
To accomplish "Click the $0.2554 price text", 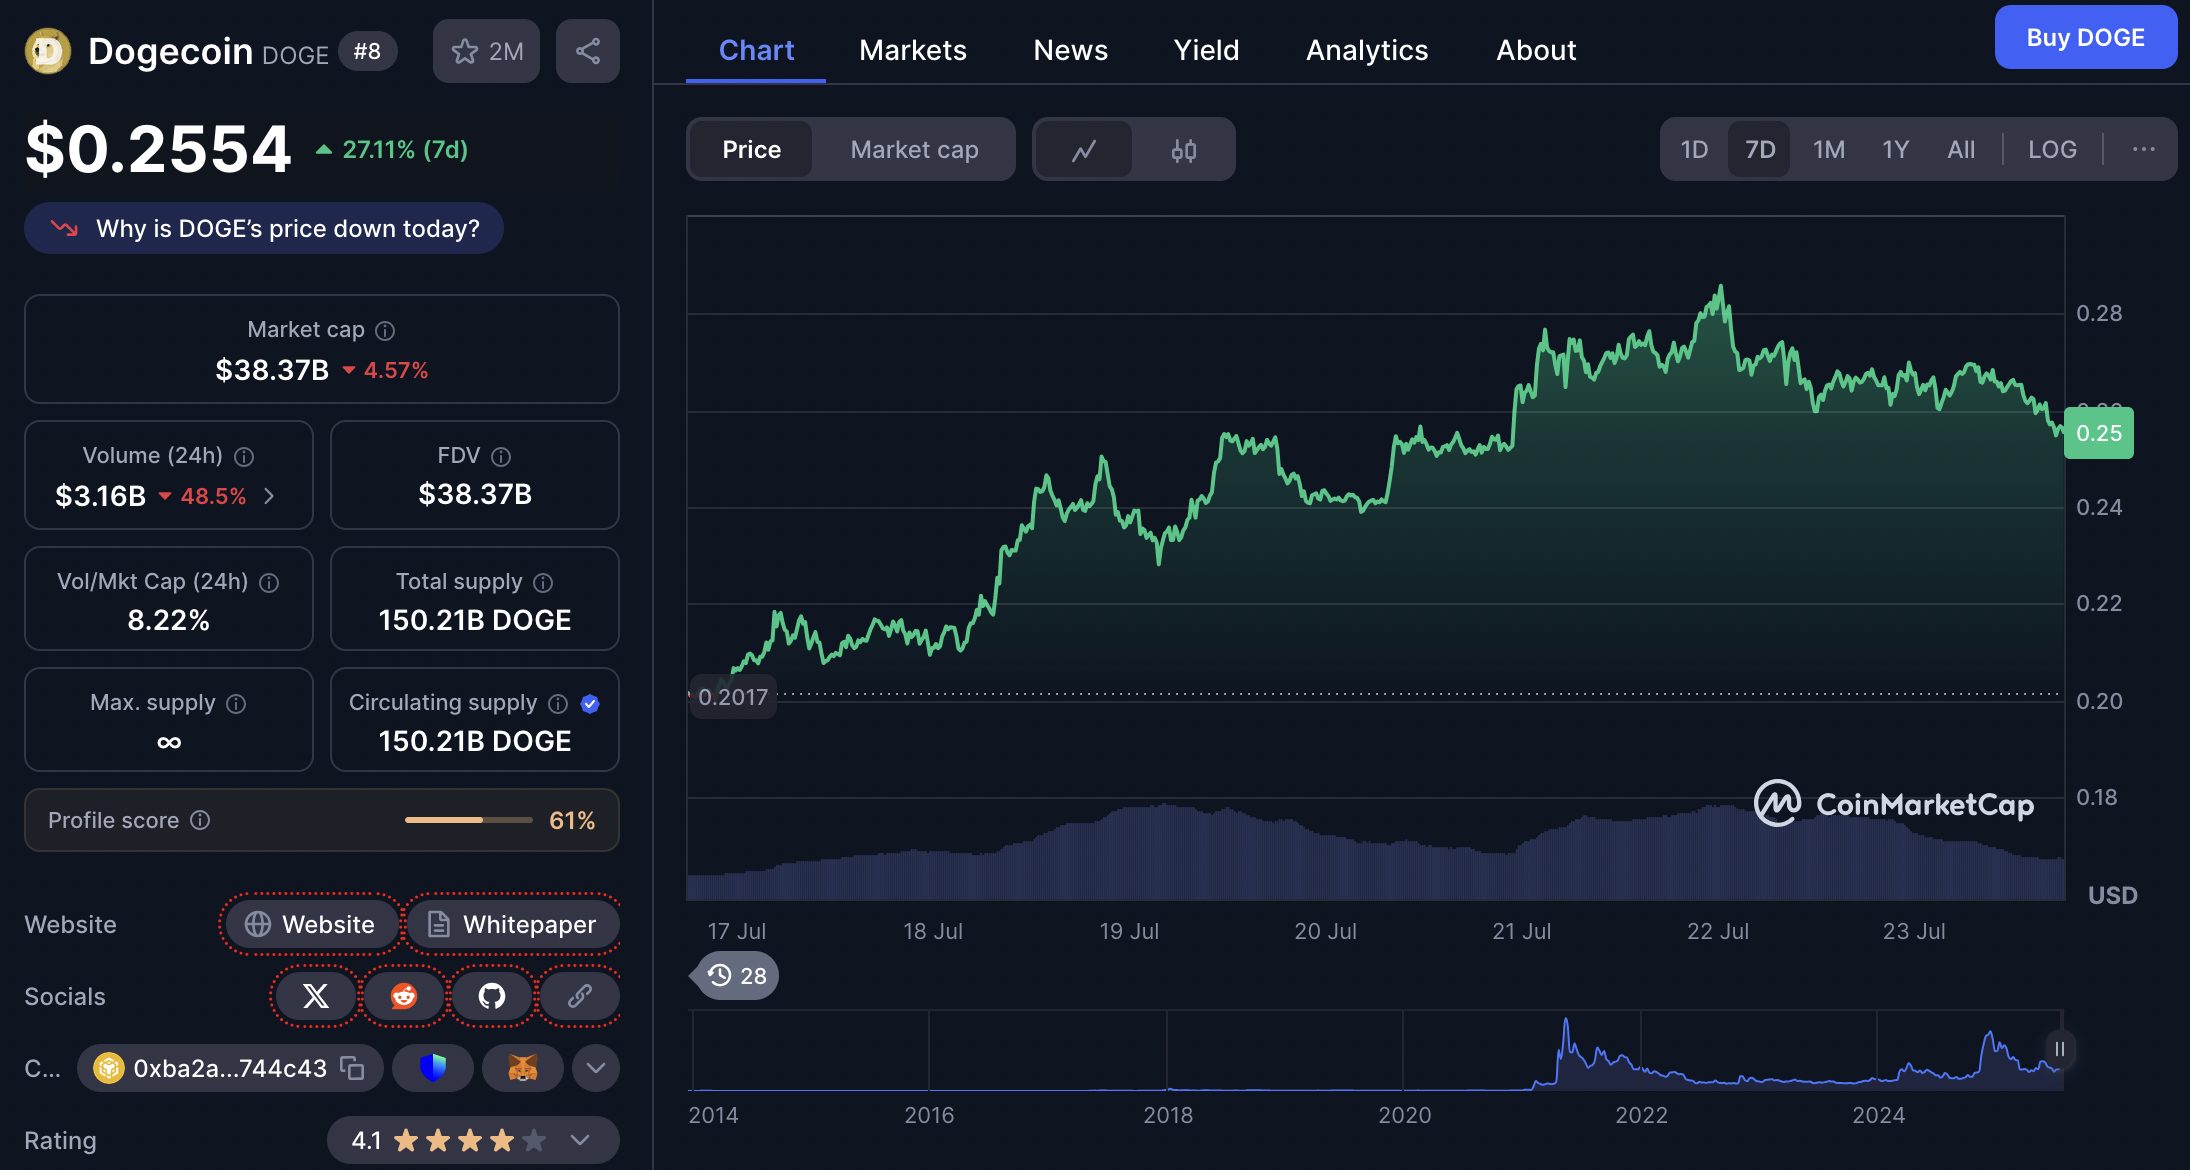I will (x=158, y=149).
